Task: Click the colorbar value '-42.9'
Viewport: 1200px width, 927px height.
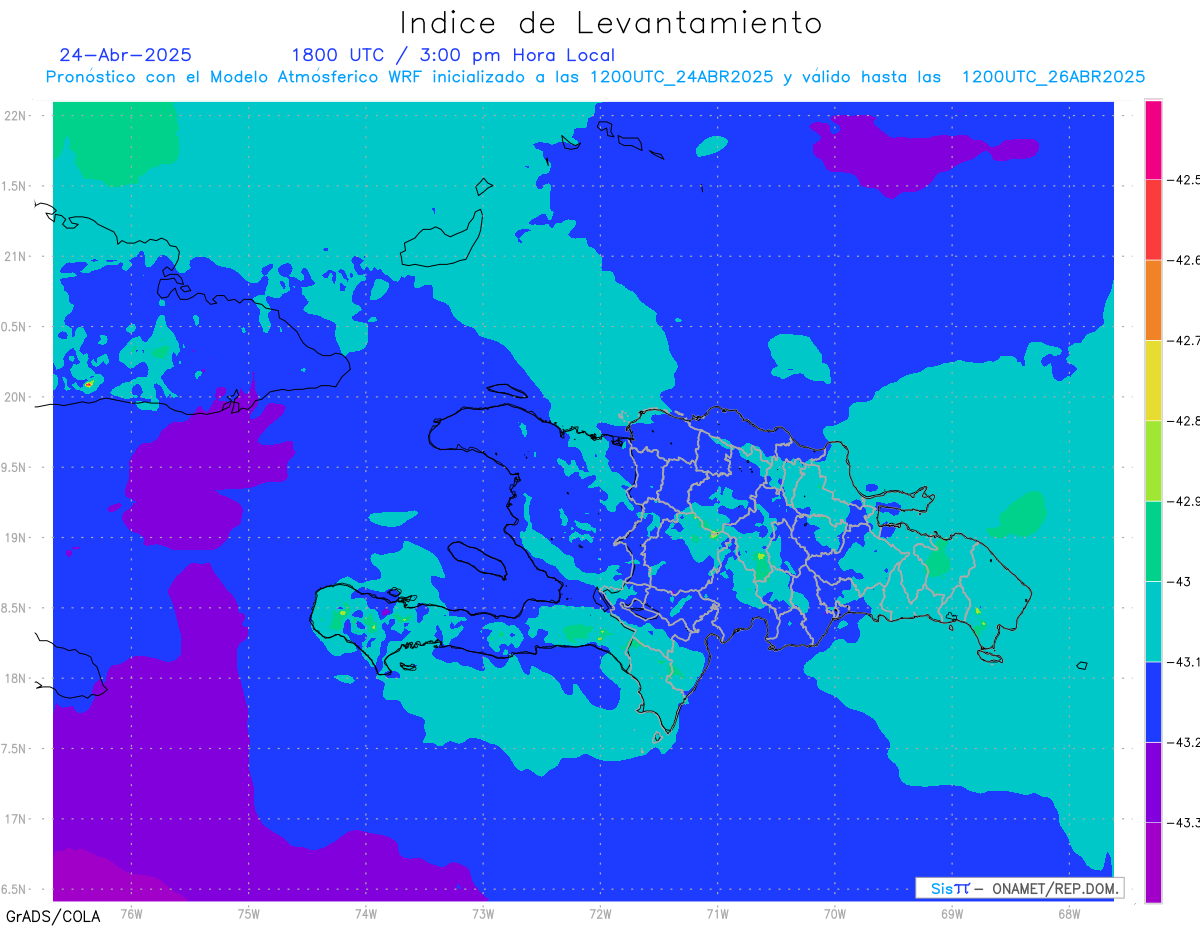Action: 1185,501
